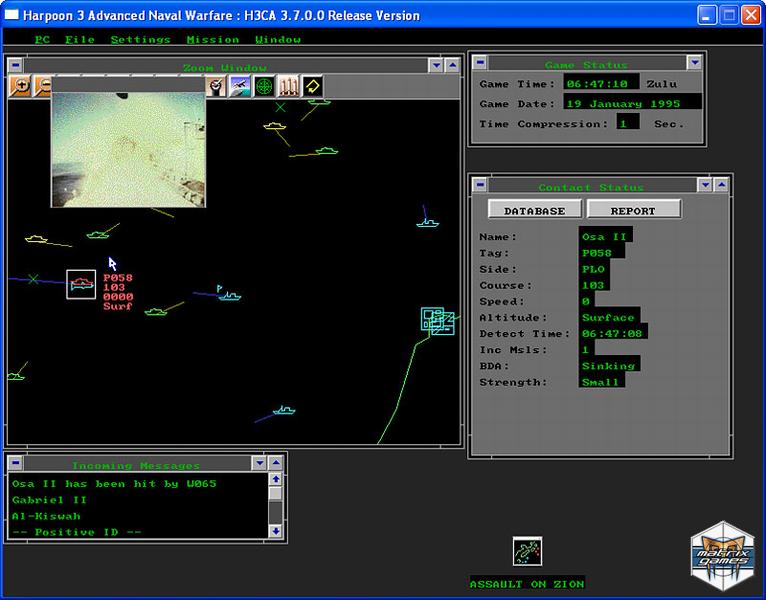Click the Matrix Games logo
The width and height of the screenshot is (766, 600).
(722, 555)
